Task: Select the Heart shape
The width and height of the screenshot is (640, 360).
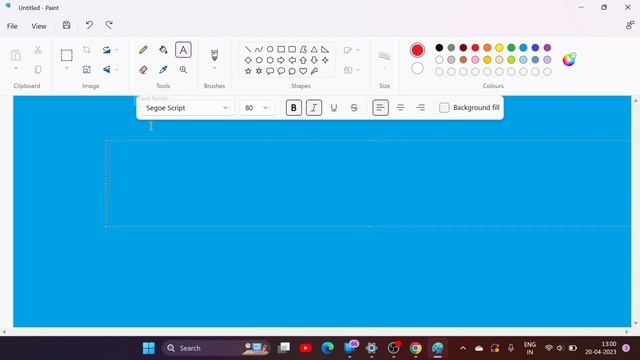Action: 303,71
